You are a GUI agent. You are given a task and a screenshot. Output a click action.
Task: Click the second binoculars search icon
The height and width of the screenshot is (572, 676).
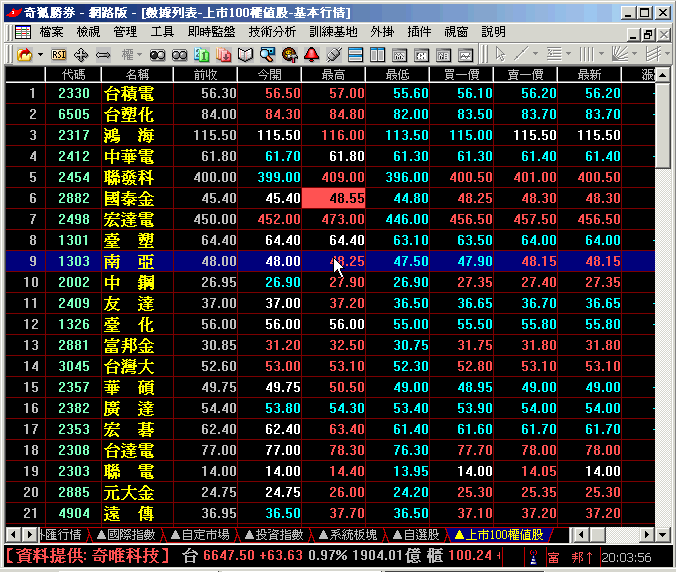(x=179, y=55)
